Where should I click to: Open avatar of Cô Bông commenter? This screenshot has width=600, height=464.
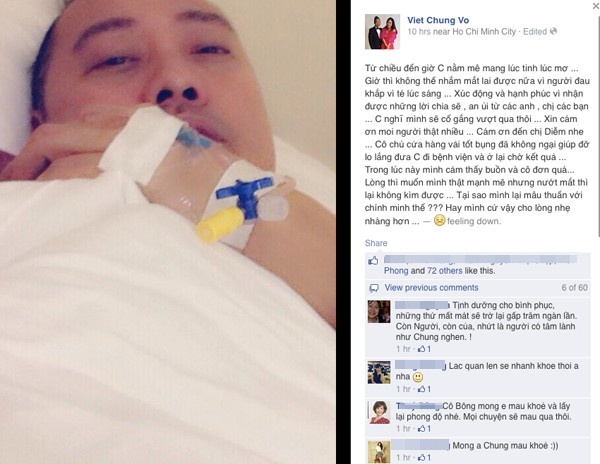coord(379,412)
